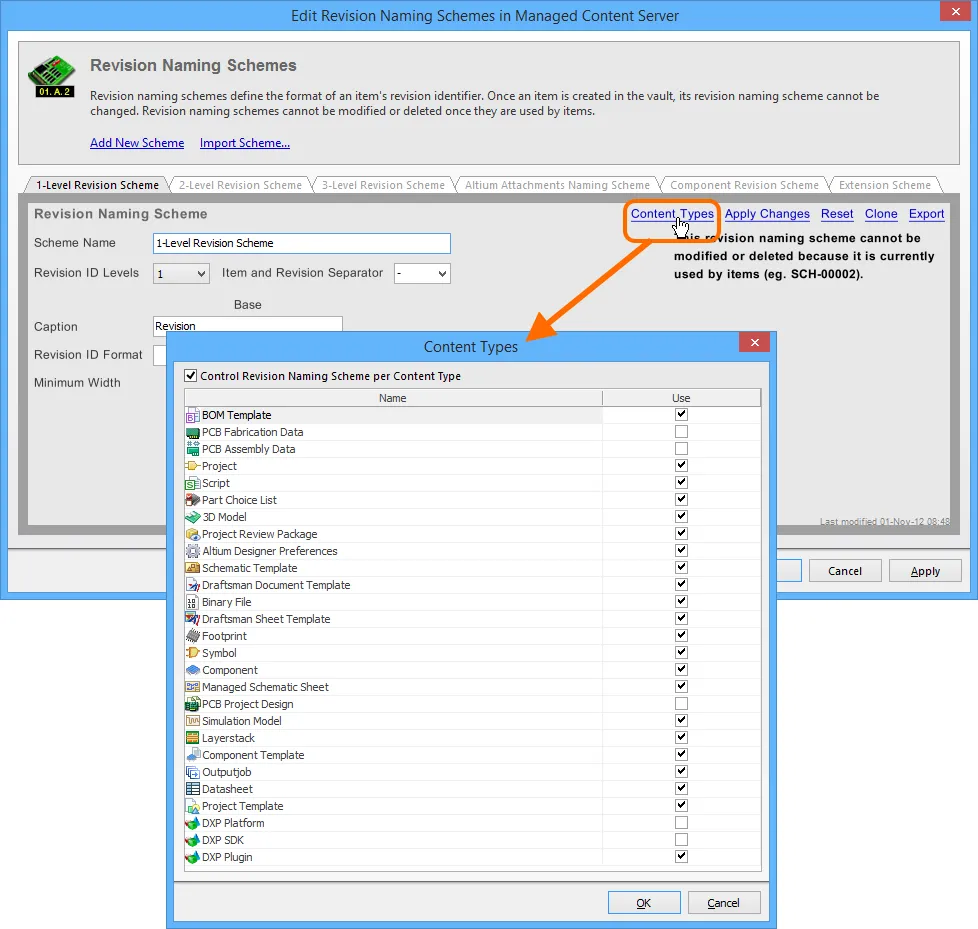The image size is (978, 929).
Task: Click the DXP Platform icon
Action: pos(193,824)
